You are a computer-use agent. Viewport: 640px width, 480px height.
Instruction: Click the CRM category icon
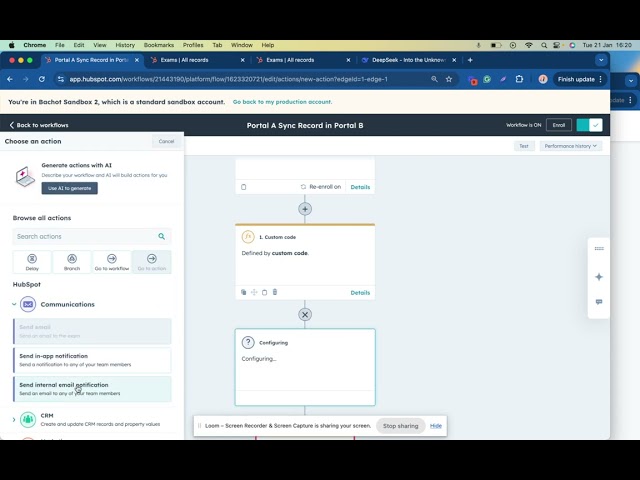point(28,419)
